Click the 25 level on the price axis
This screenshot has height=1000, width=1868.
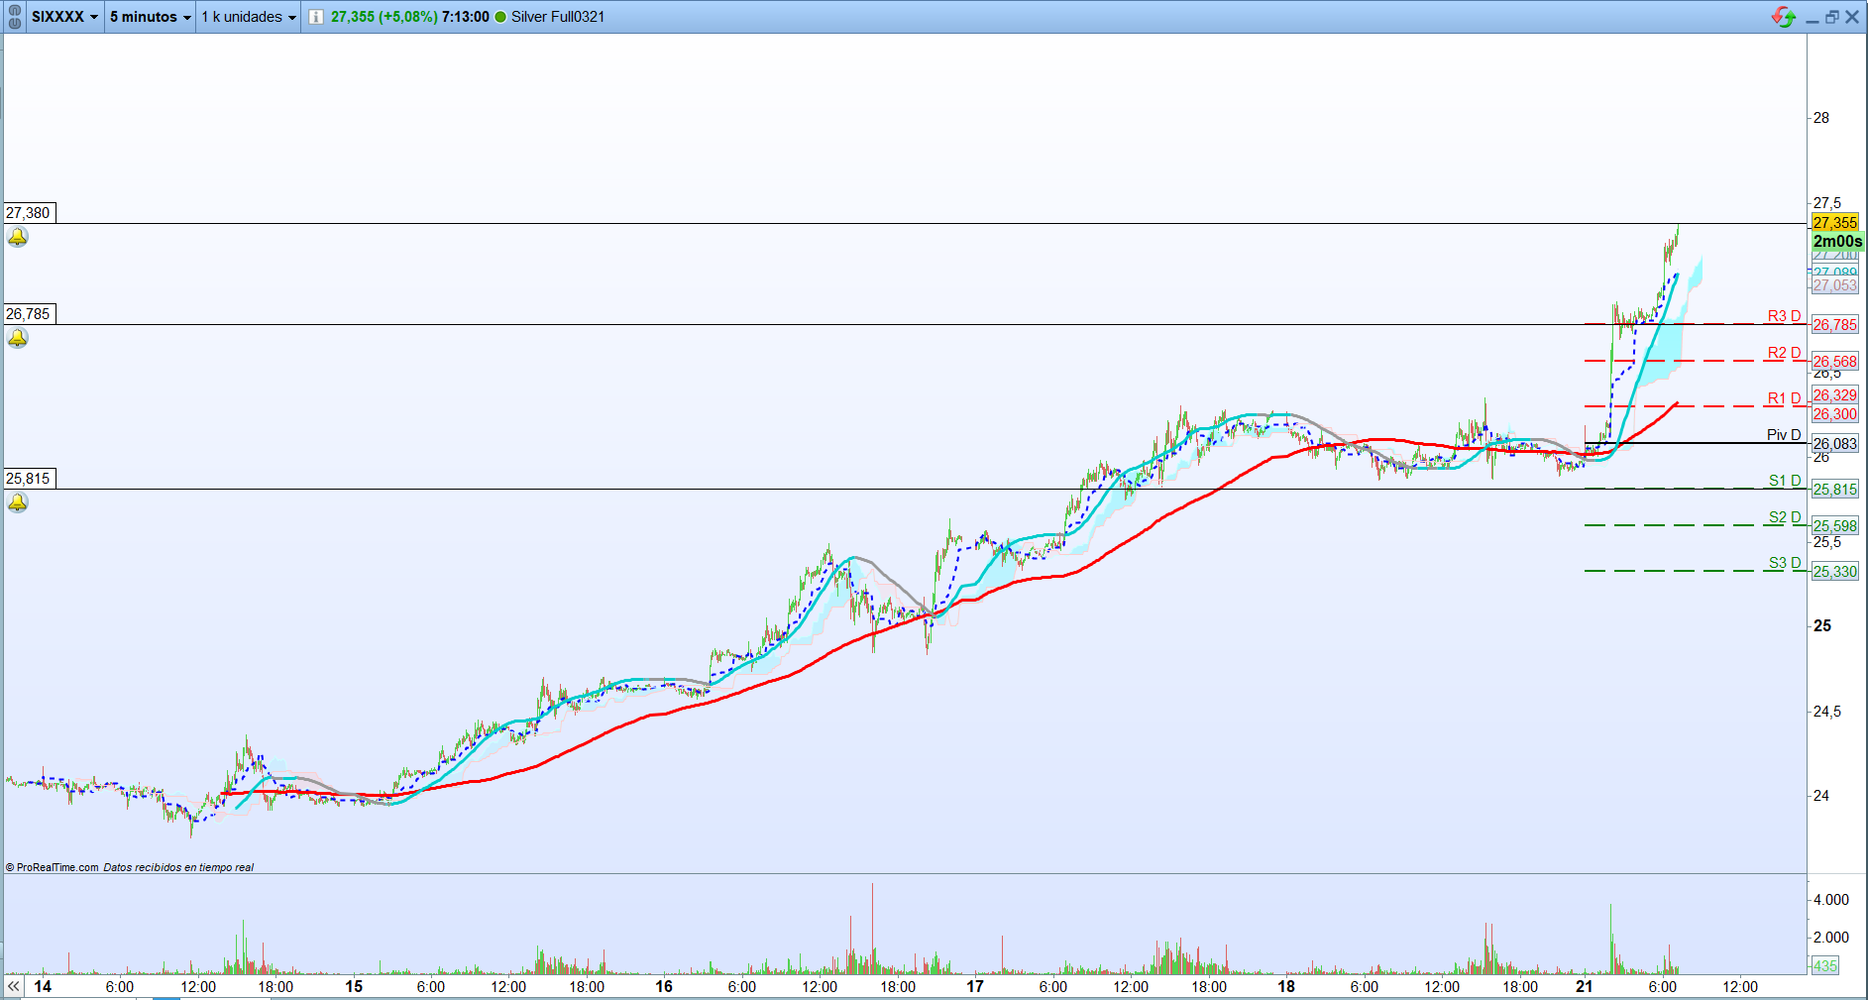click(x=1823, y=626)
